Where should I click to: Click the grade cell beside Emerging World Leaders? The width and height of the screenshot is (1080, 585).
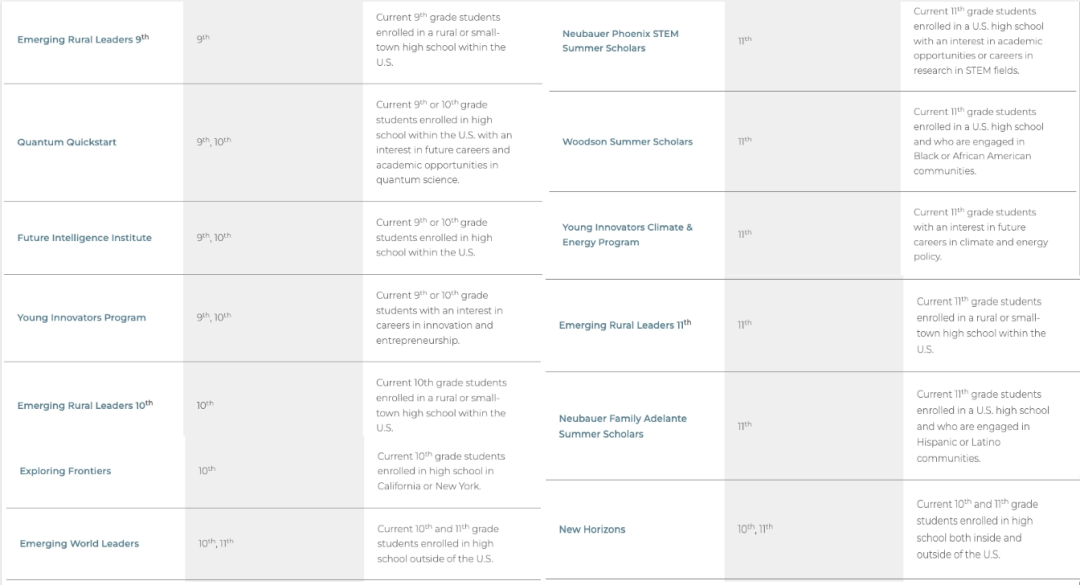(x=216, y=543)
